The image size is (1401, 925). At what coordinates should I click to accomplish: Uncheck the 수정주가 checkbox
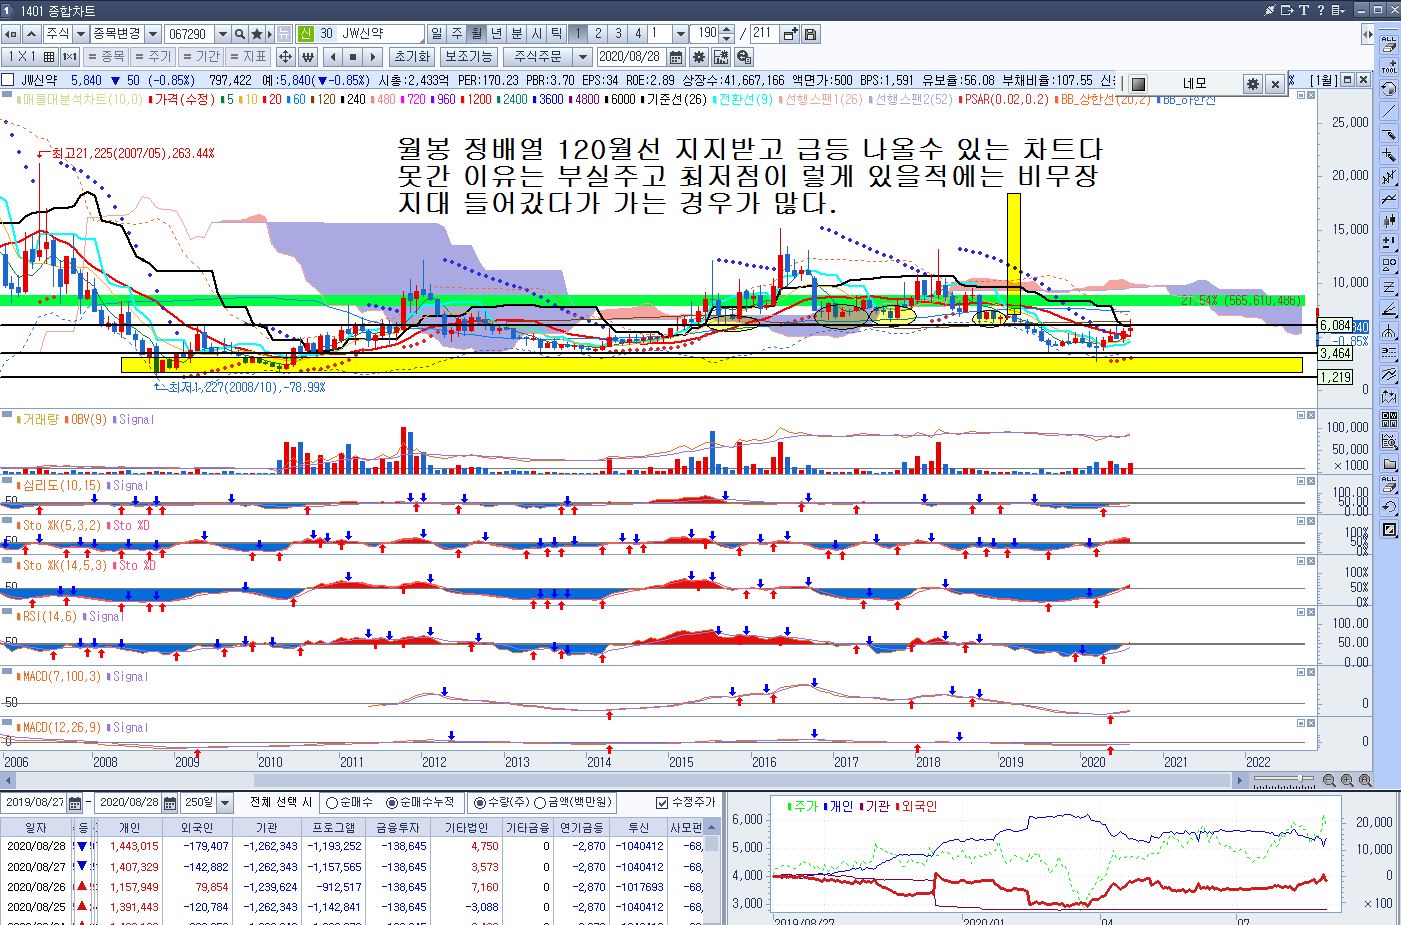(x=661, y=803)
